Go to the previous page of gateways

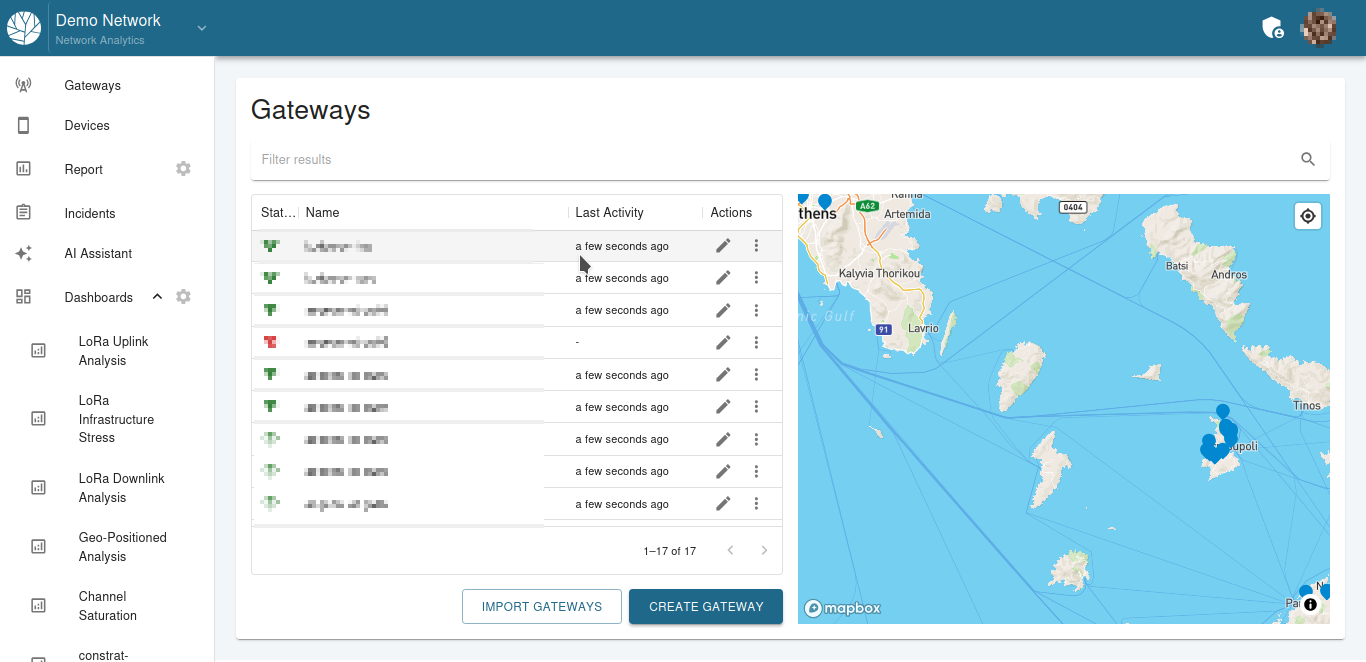click(x=731, y=550)
